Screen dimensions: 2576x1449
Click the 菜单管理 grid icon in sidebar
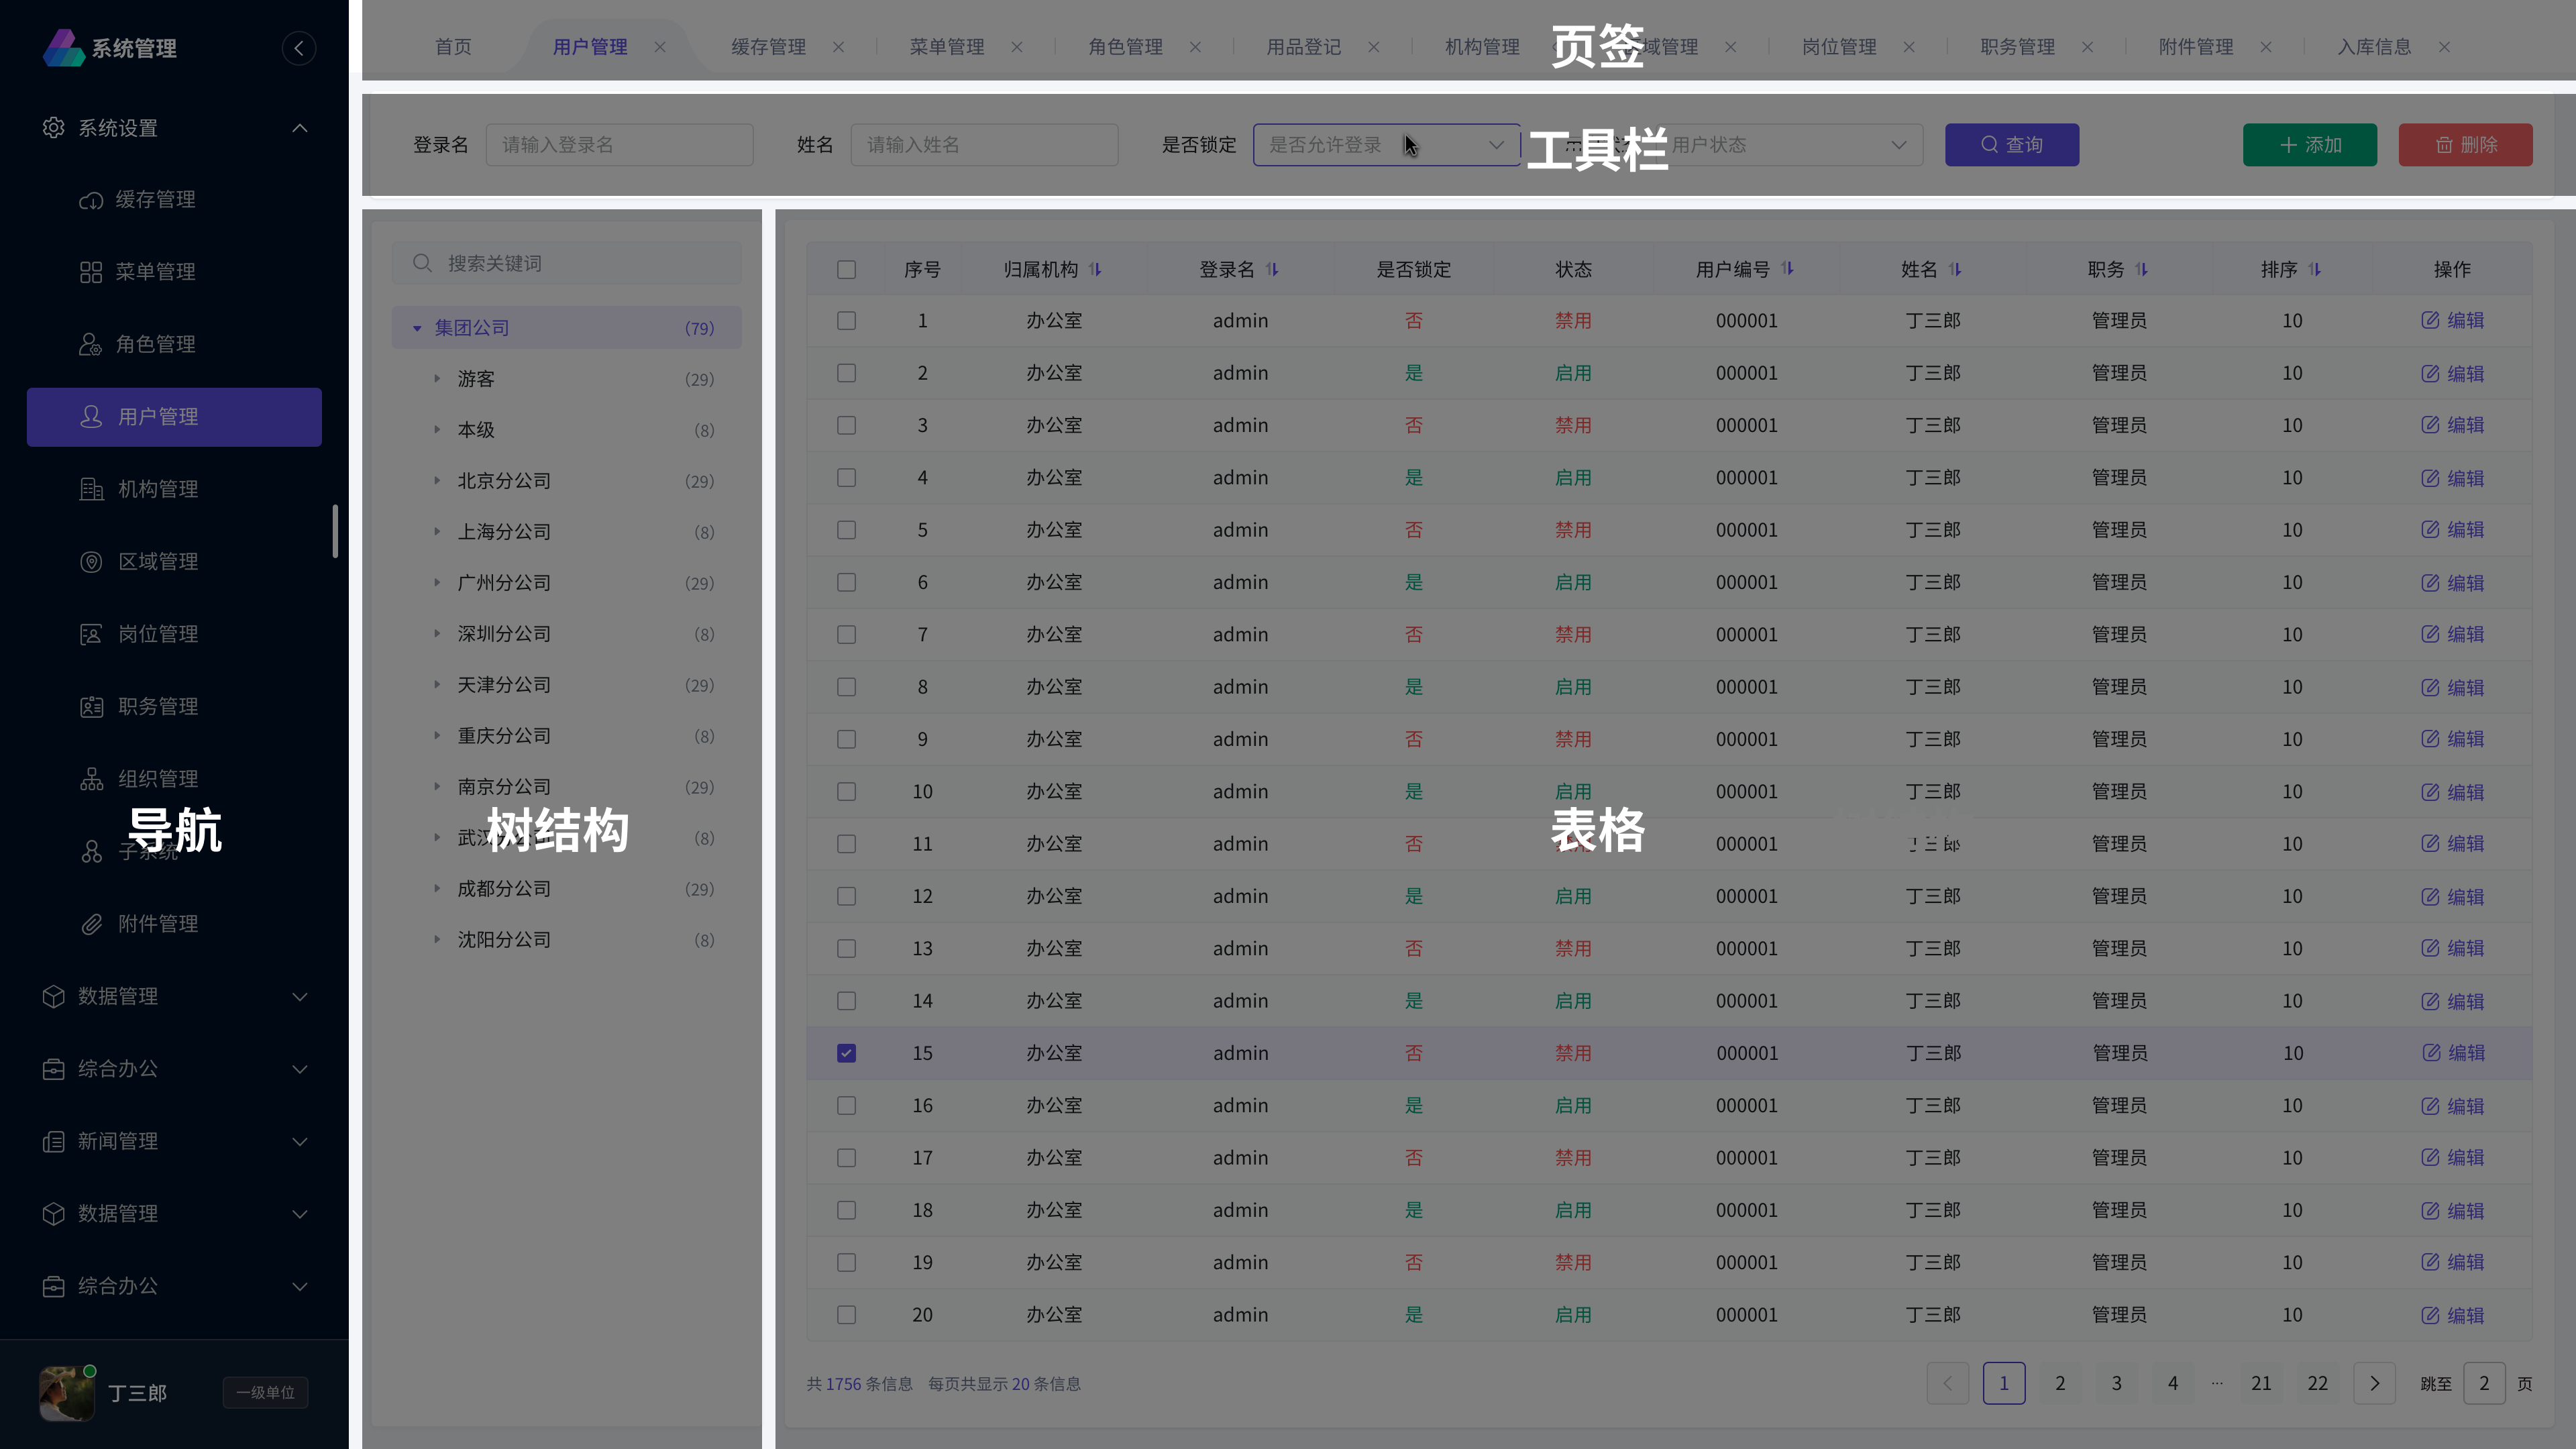pyautogui.click(x=91, y=272)
